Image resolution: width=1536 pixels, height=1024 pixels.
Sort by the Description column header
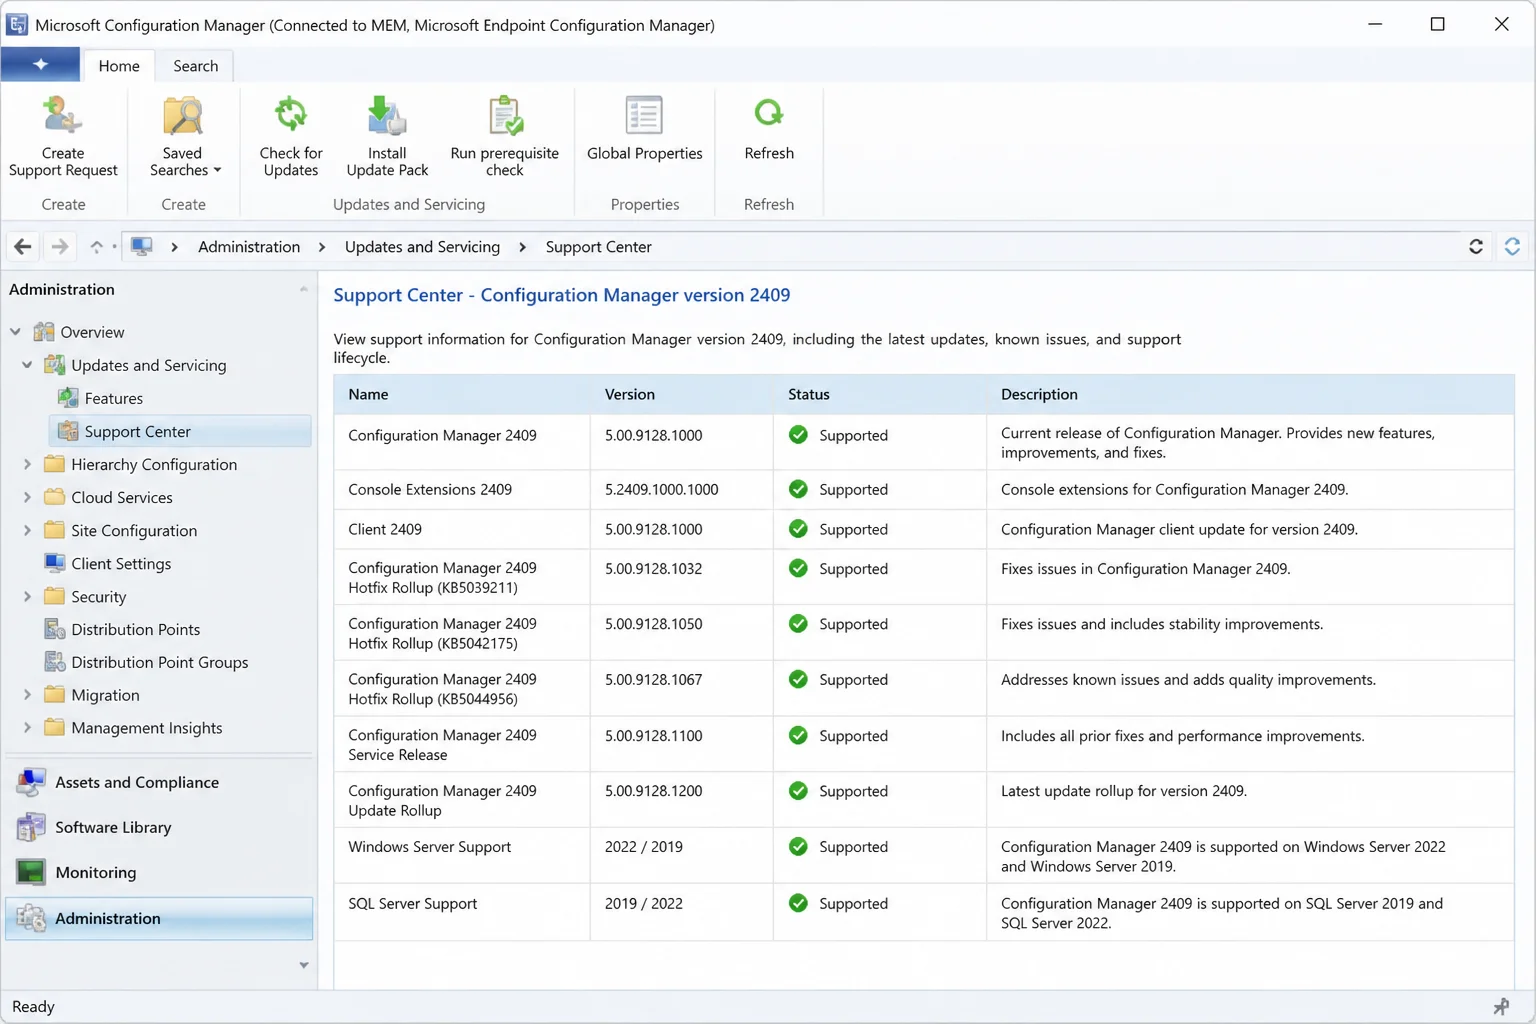click(1250, 394)
